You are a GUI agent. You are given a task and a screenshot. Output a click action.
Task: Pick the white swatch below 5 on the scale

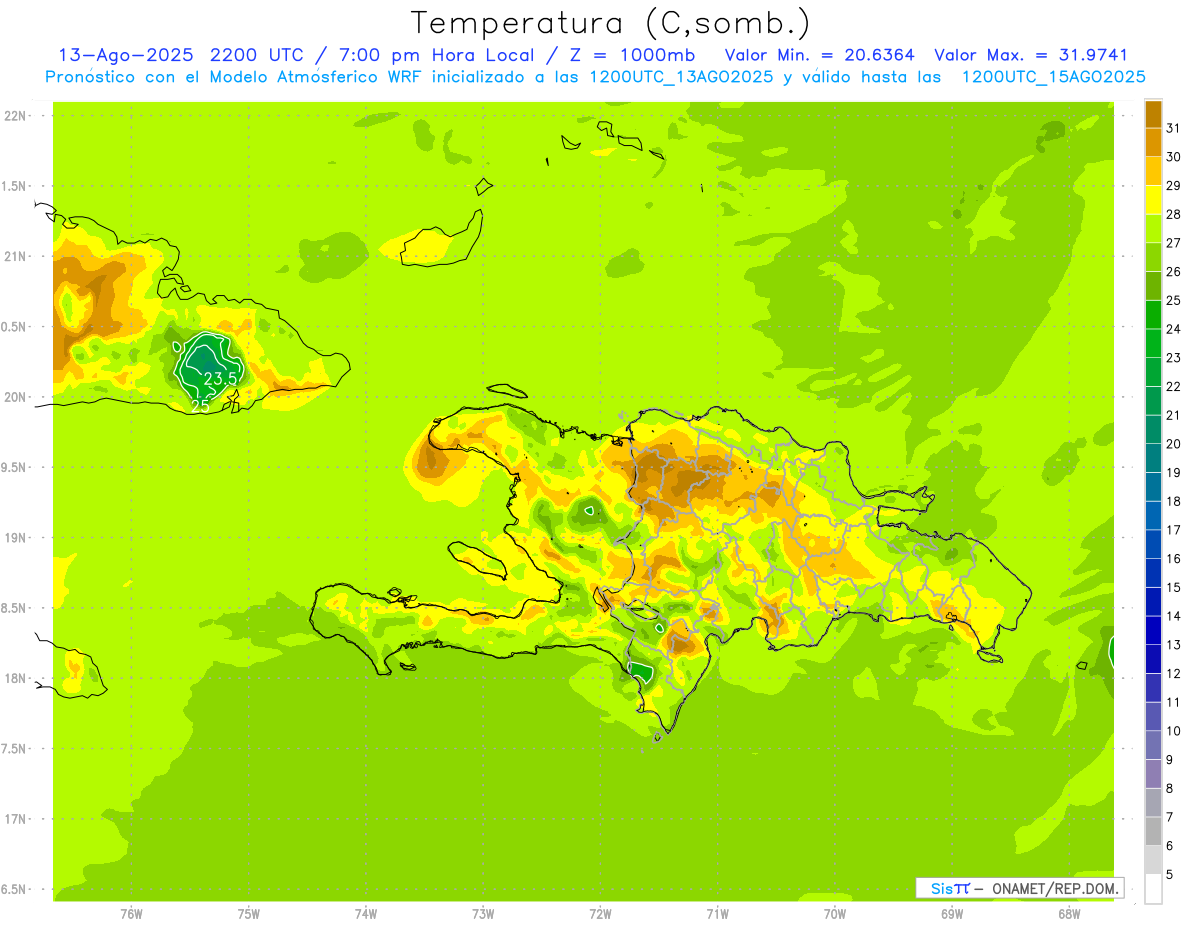coord(1153,888)
